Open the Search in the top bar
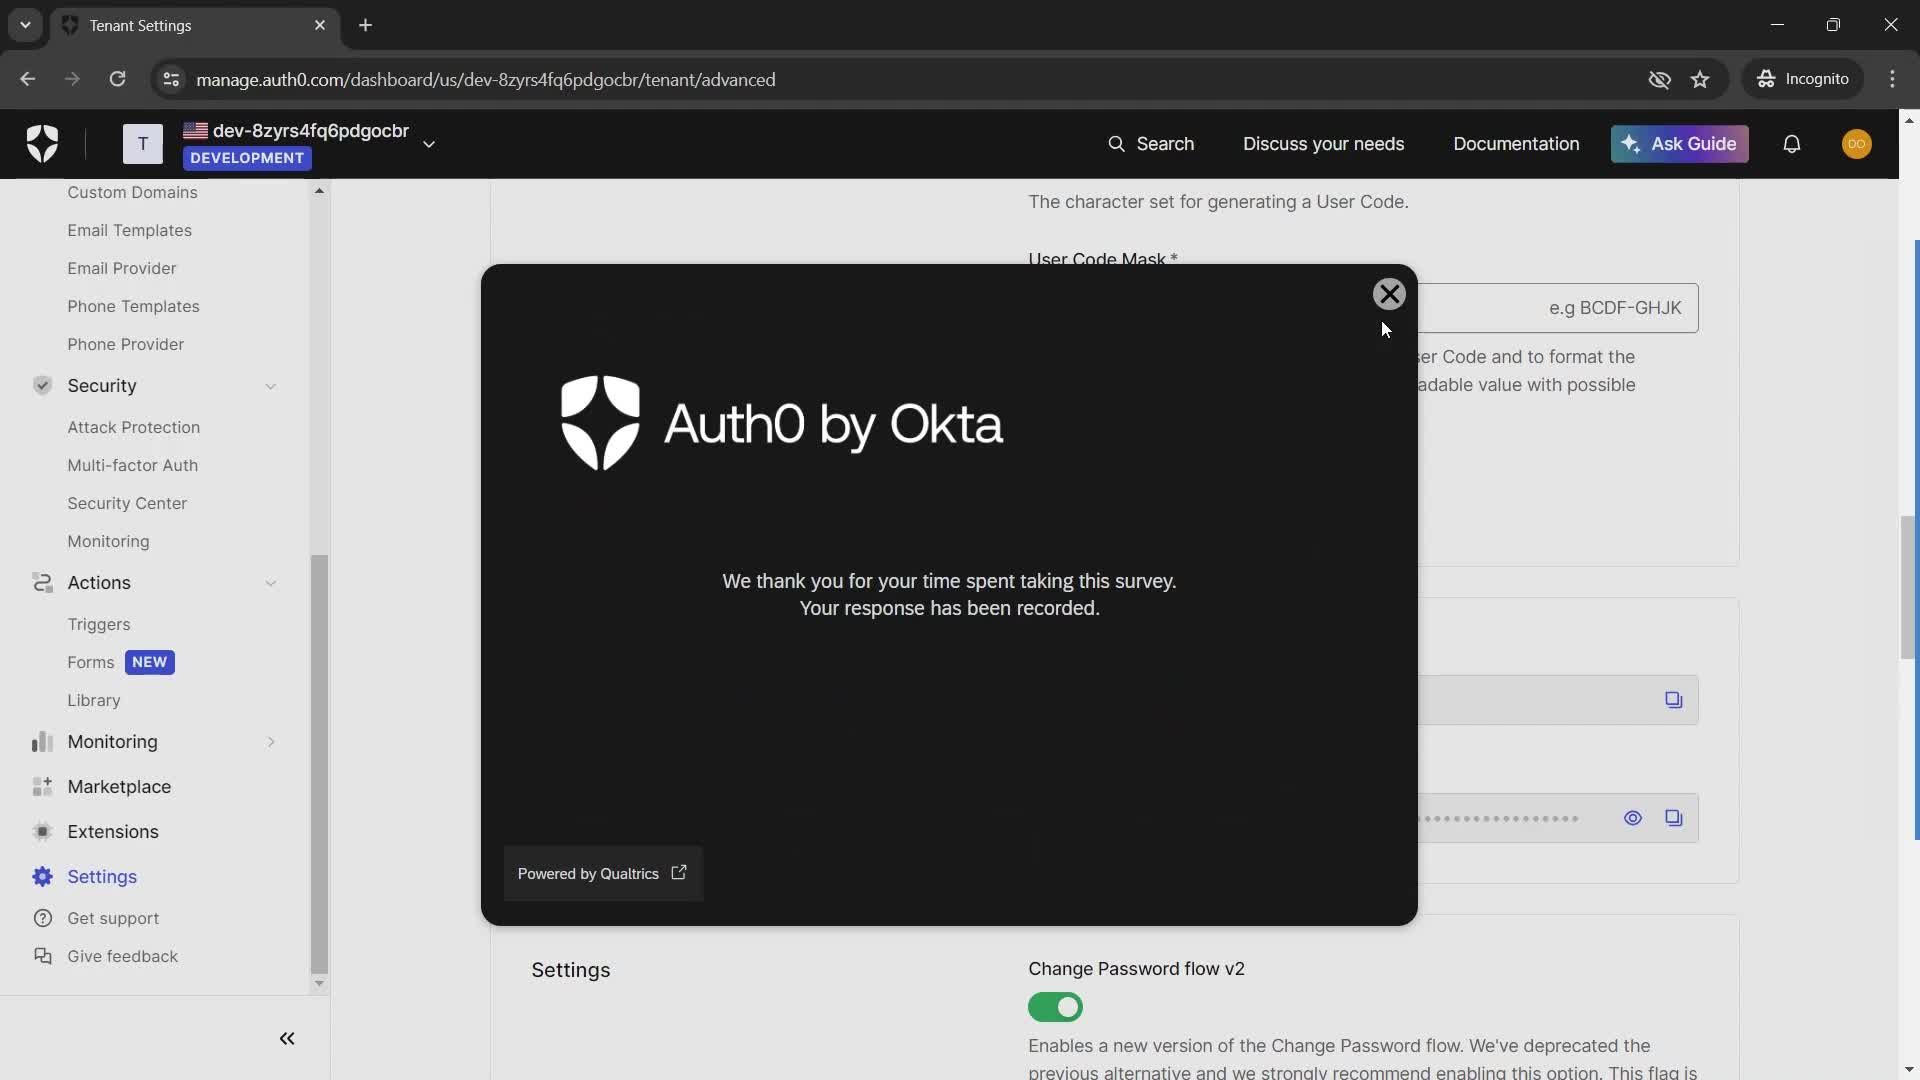The height and width of the screenshot is (1080, 1920). click(x=1151, y=144)
